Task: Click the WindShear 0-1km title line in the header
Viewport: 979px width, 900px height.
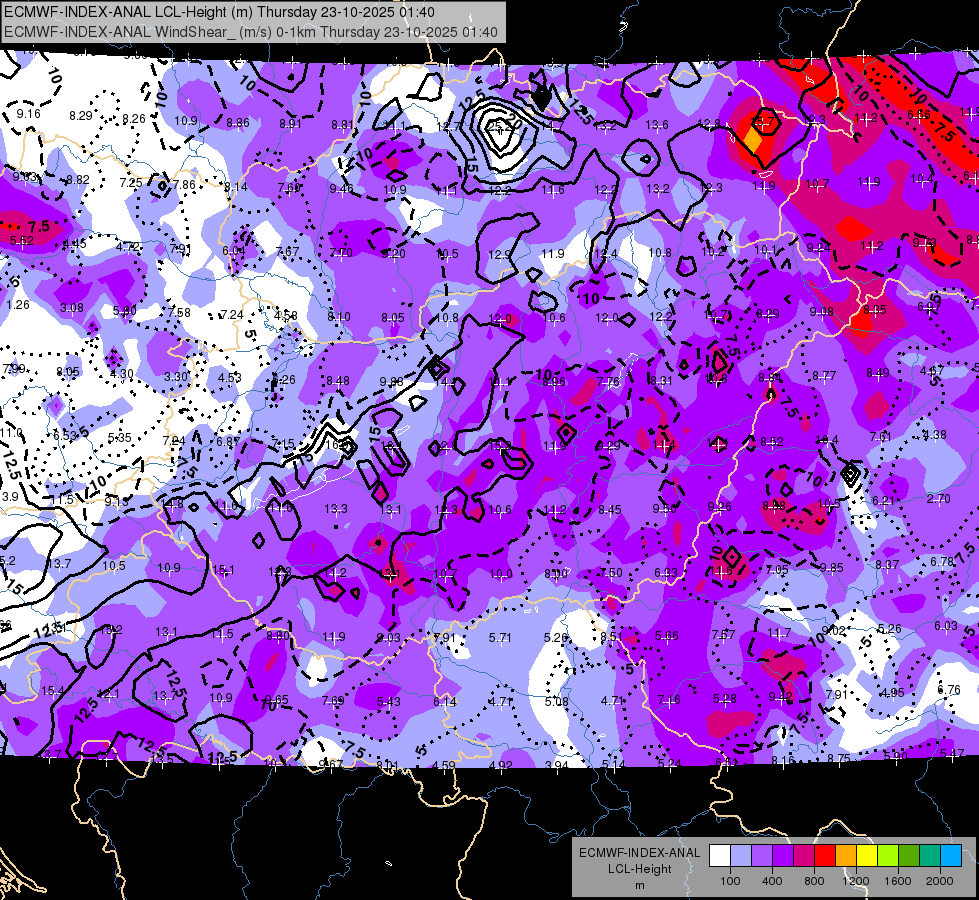Action: (251, 32)
